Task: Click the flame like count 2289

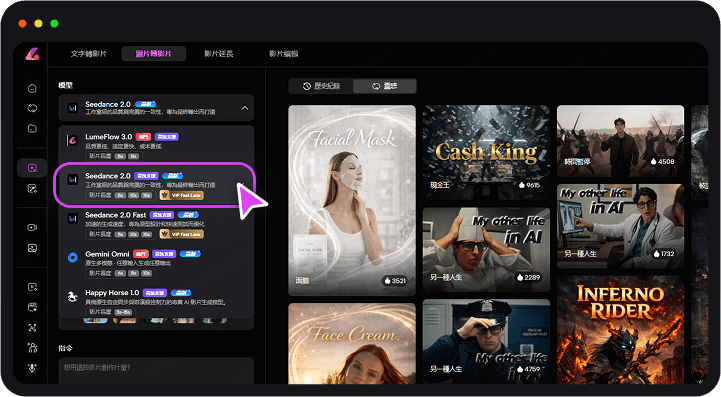Action: pyautogui.click(x=528, y=277)
